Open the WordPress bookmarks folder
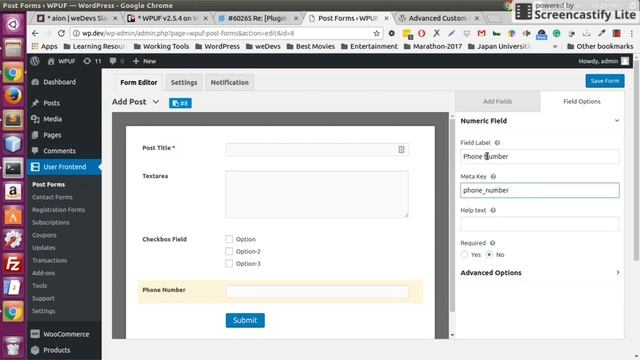This screenshot has width=640, height=360. 218,47
